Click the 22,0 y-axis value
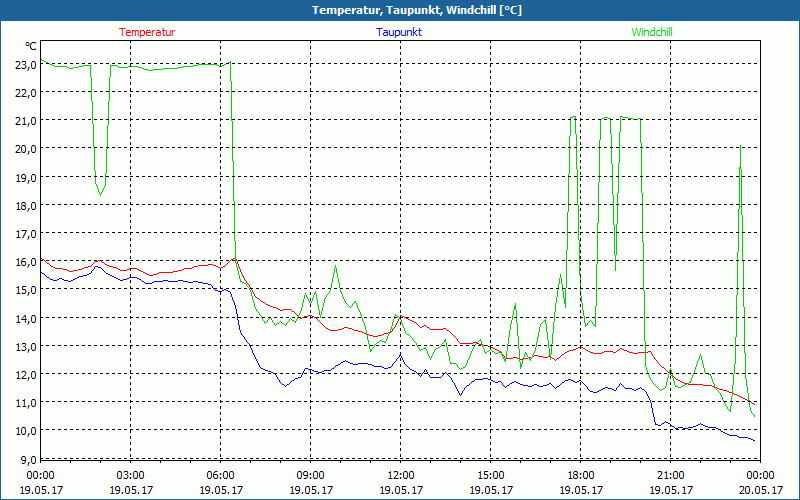The height and width of the screenshot is (500, 800). [x=27, y=92]
